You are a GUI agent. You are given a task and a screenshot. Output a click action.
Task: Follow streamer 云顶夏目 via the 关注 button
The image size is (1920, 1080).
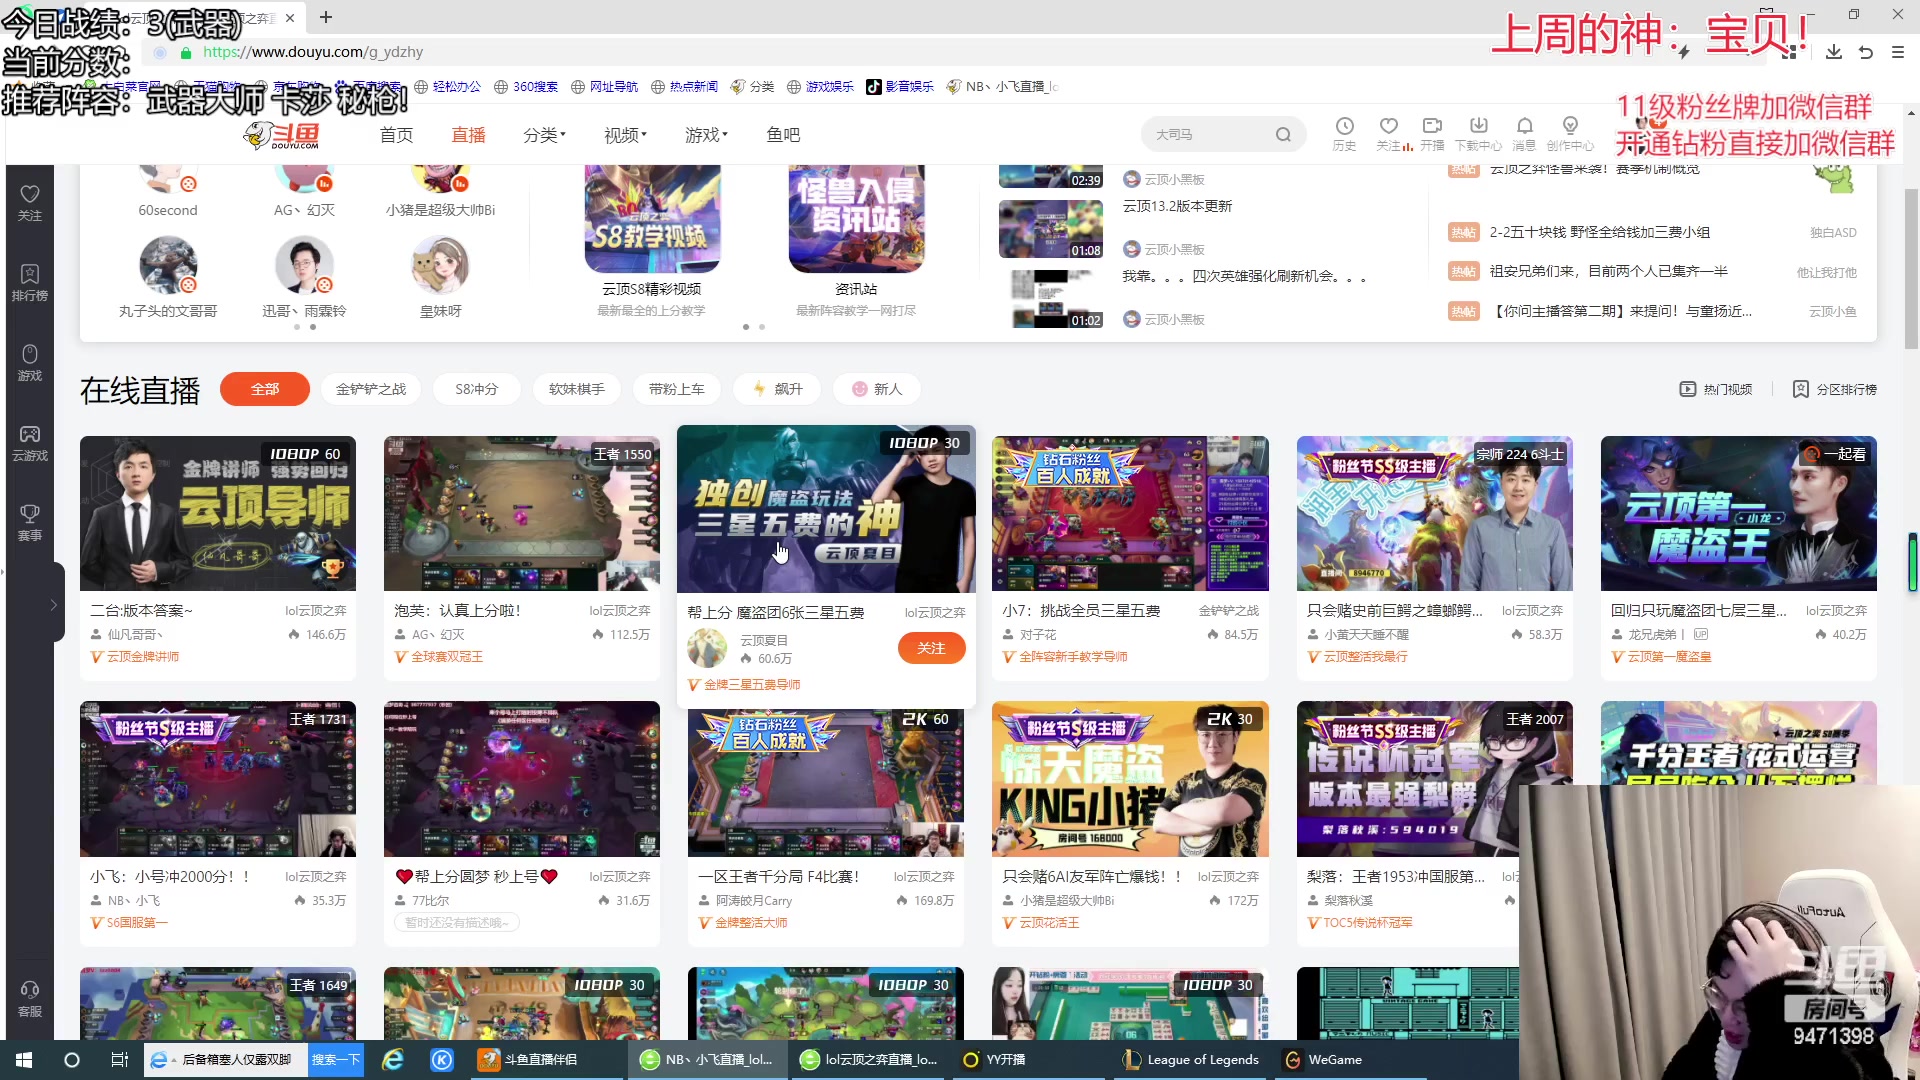coord(930,648)
